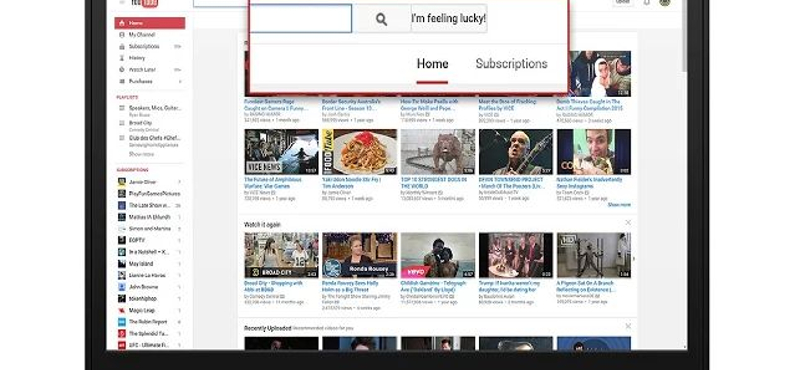Click the Future of Amphibious Warfare title
This screenshot has width=800, height=370.
273,183
